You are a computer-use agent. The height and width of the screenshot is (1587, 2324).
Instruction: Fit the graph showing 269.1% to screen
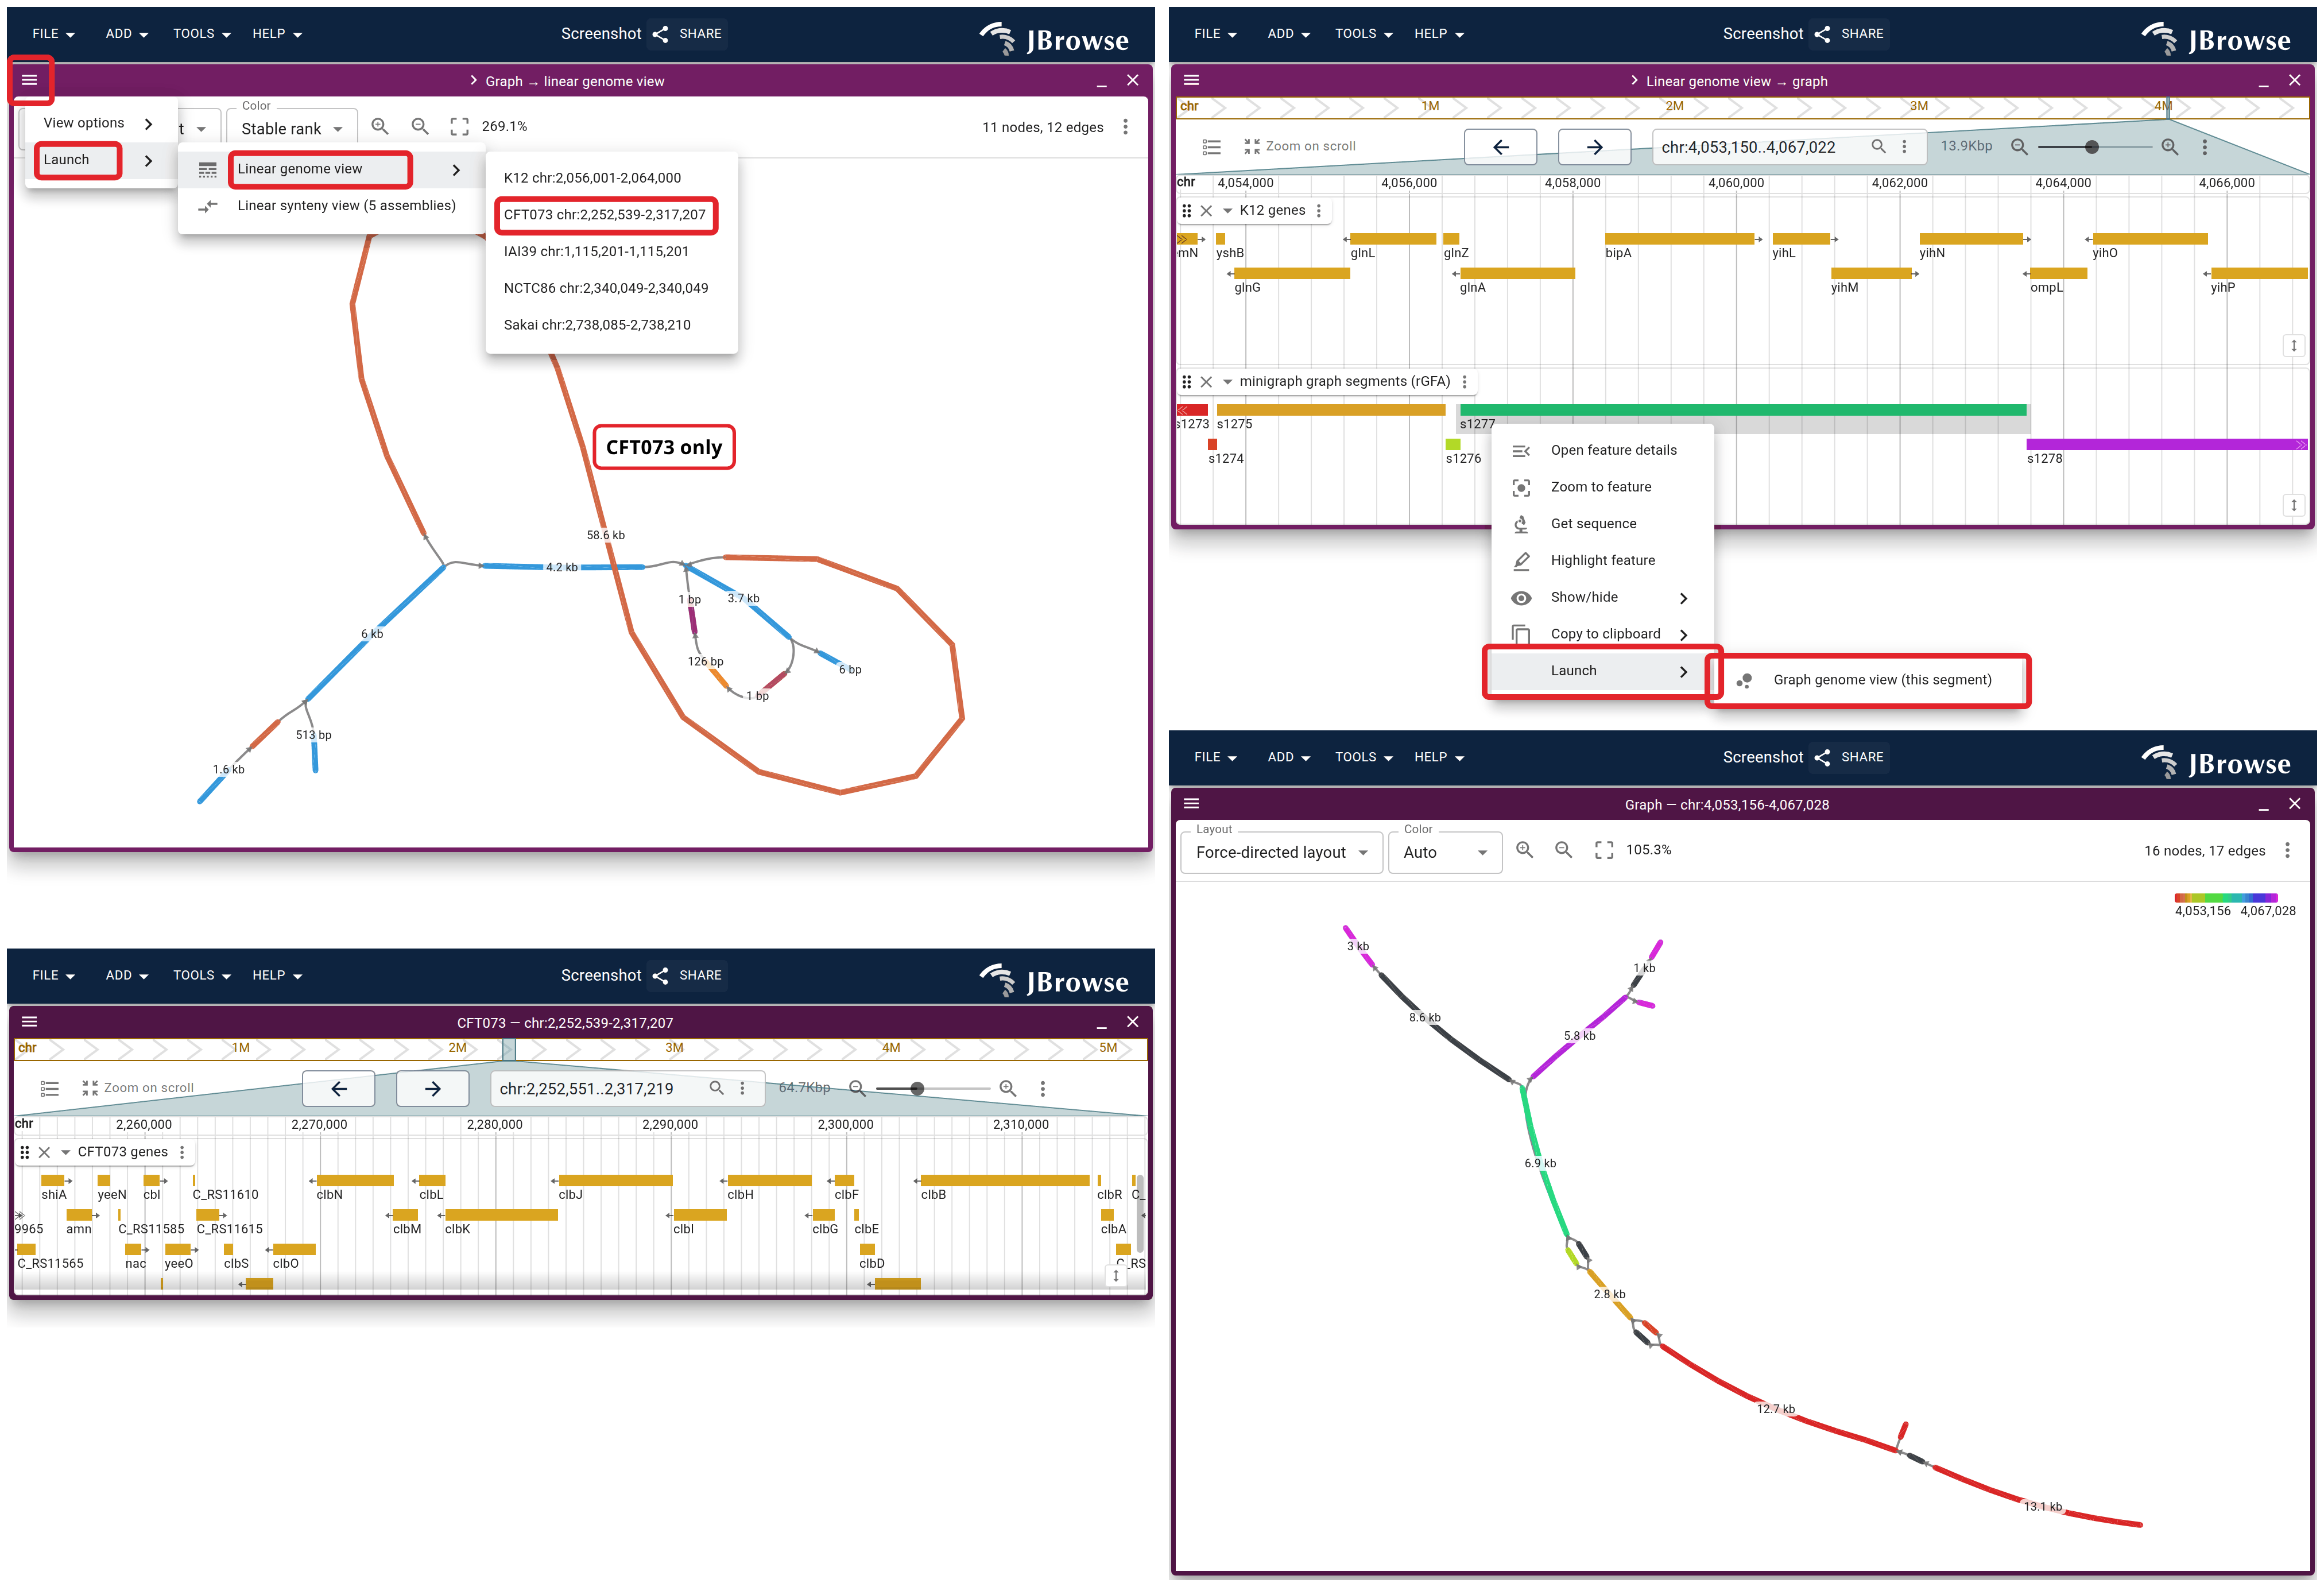point(459,127)
